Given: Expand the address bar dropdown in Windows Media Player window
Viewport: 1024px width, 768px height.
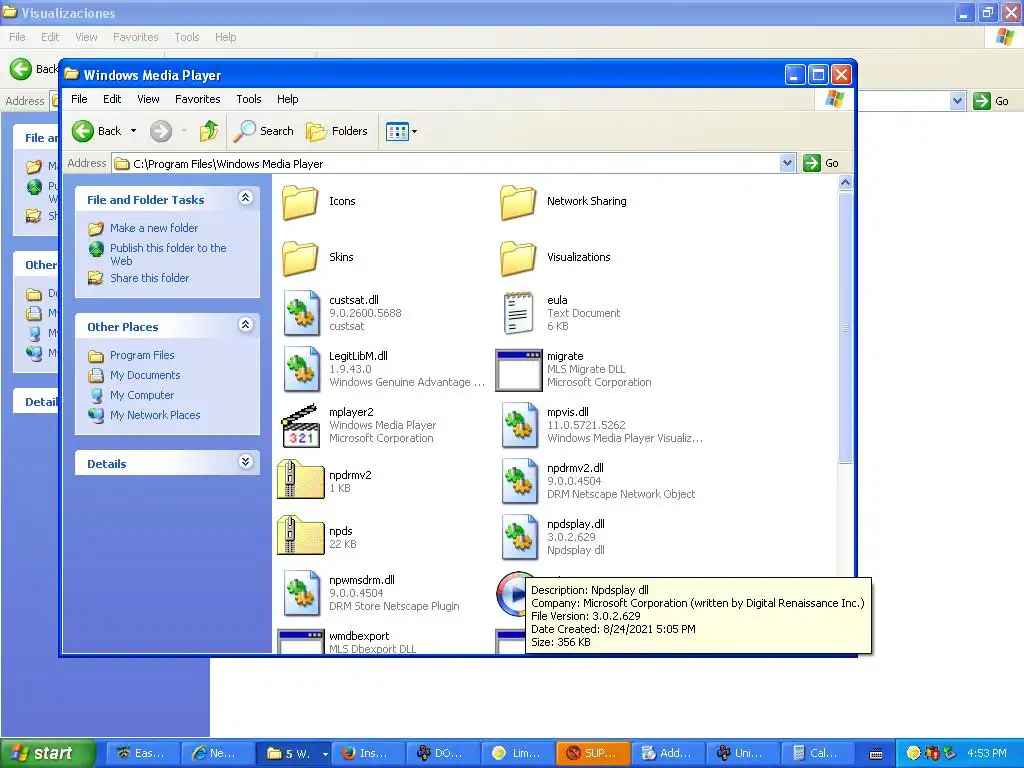Looking at the screenshot, I should point(787,163).
